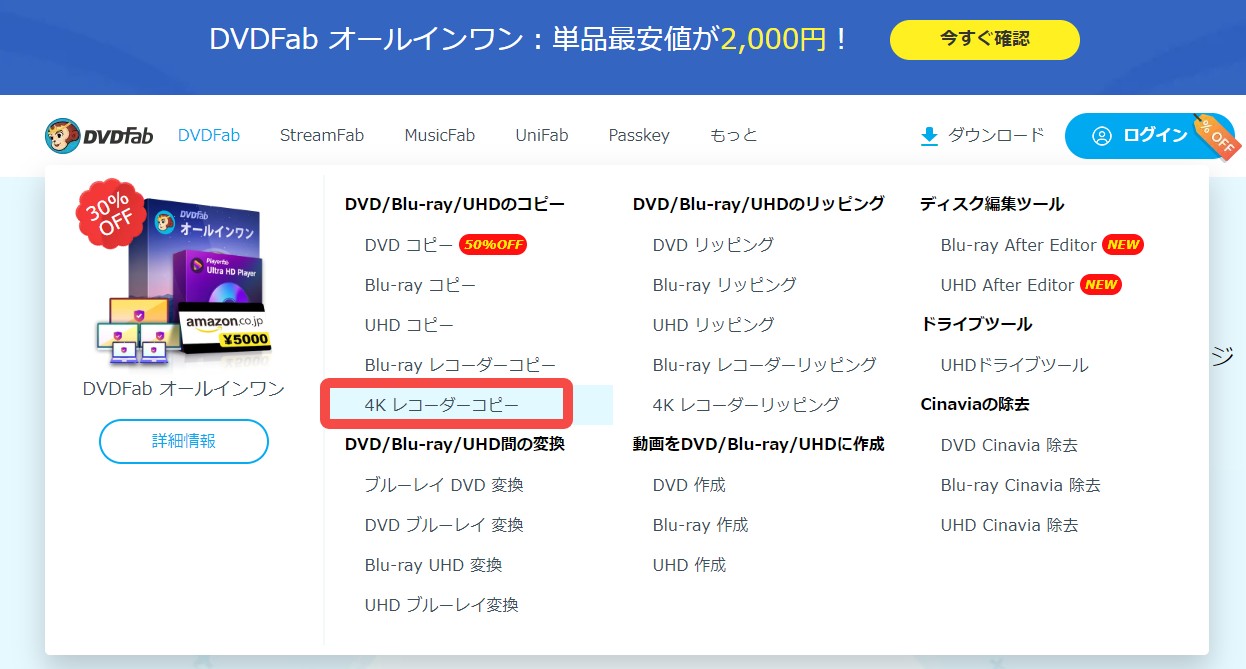Open the UniFab navigation menu
The image size is (1246, 669).
point(542,135)
